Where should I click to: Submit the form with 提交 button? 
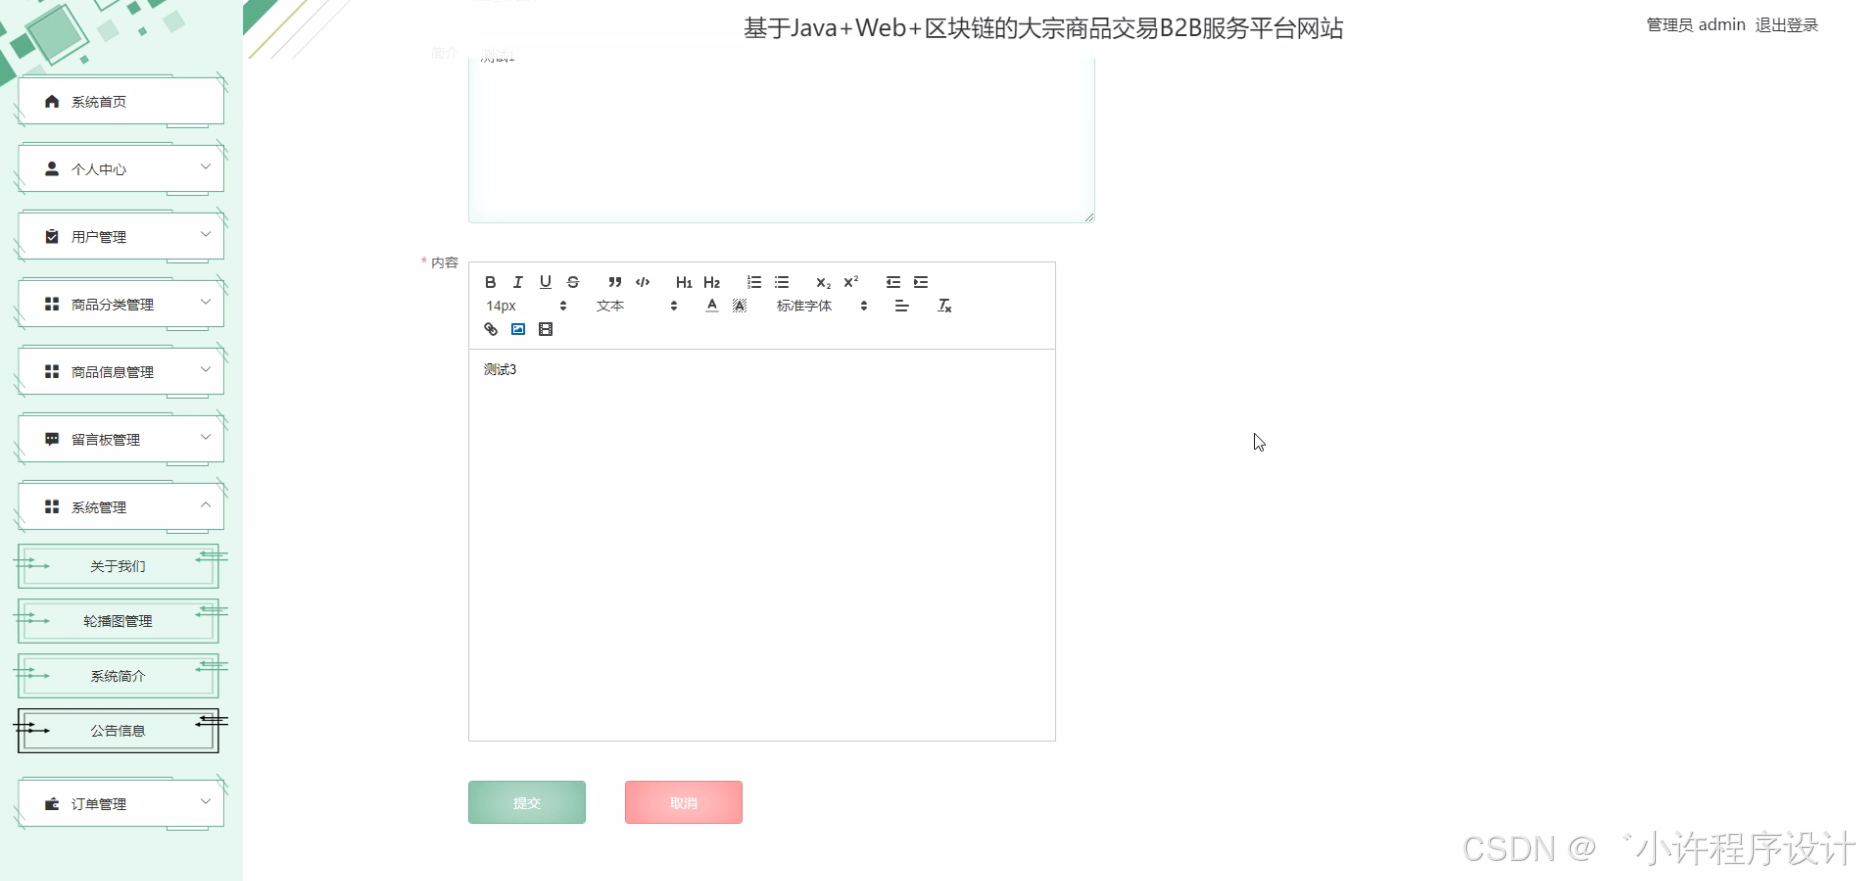tap(527, 802)
